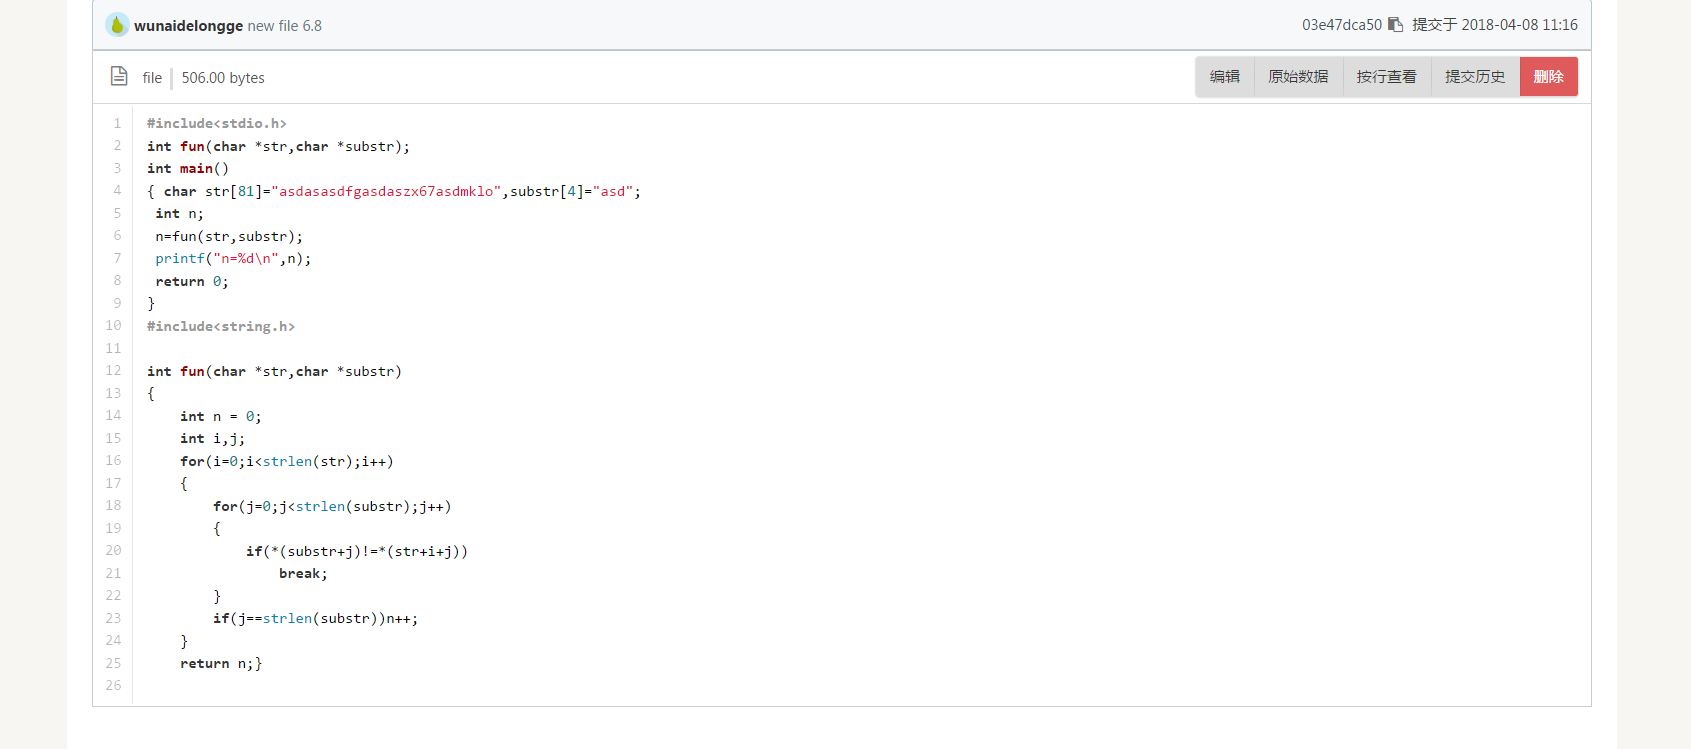Screen dimensions: 1691x749
Task: Select line number 20 in the gutter
Action: click(114, 550)
